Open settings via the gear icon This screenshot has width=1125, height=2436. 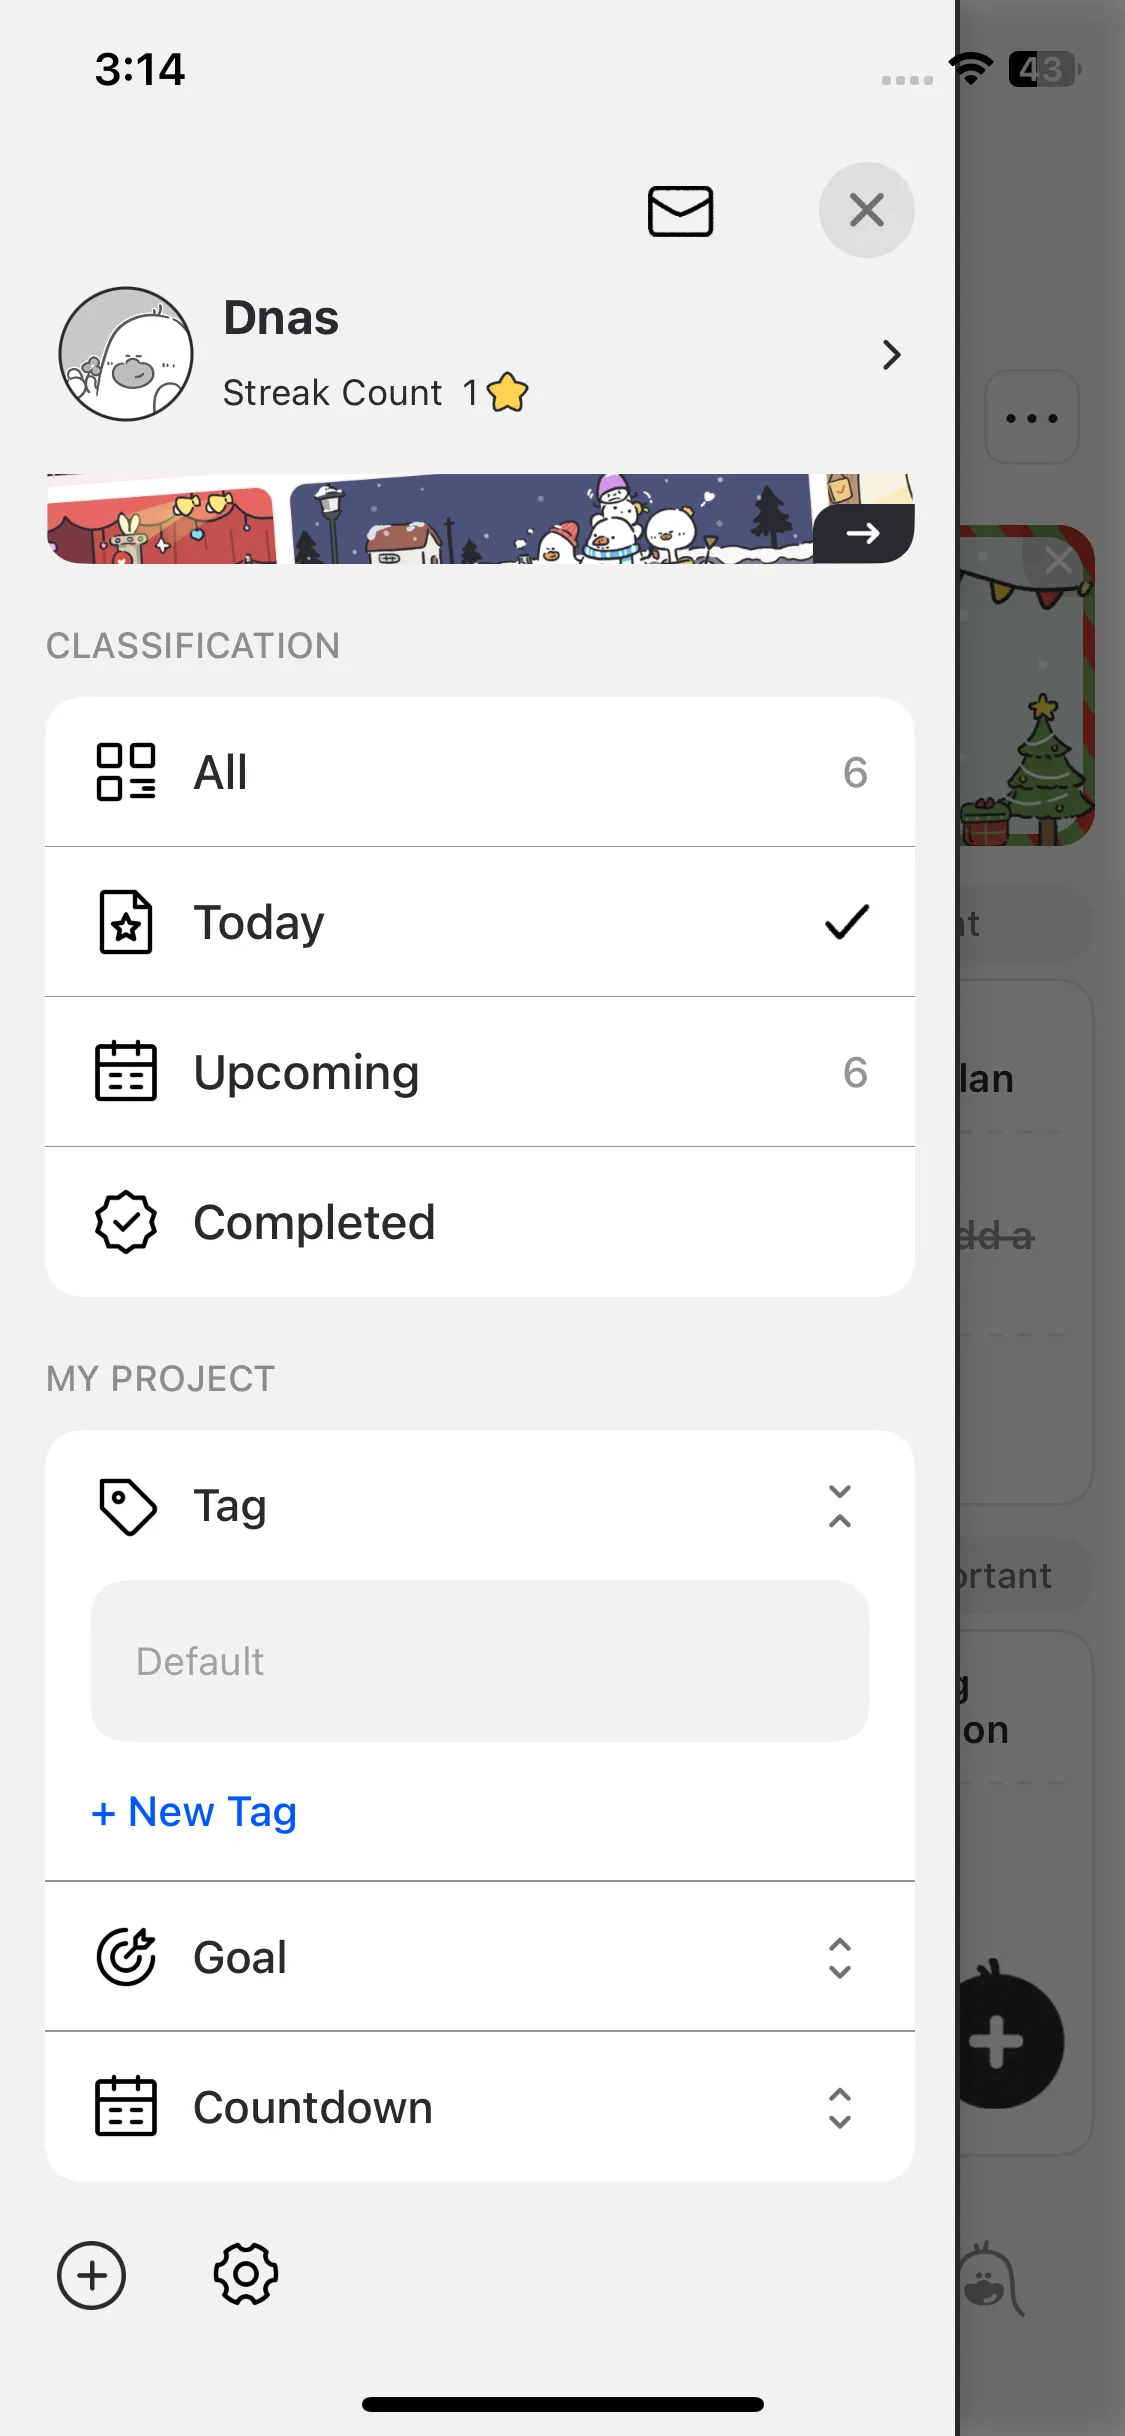coord(246,2275)
